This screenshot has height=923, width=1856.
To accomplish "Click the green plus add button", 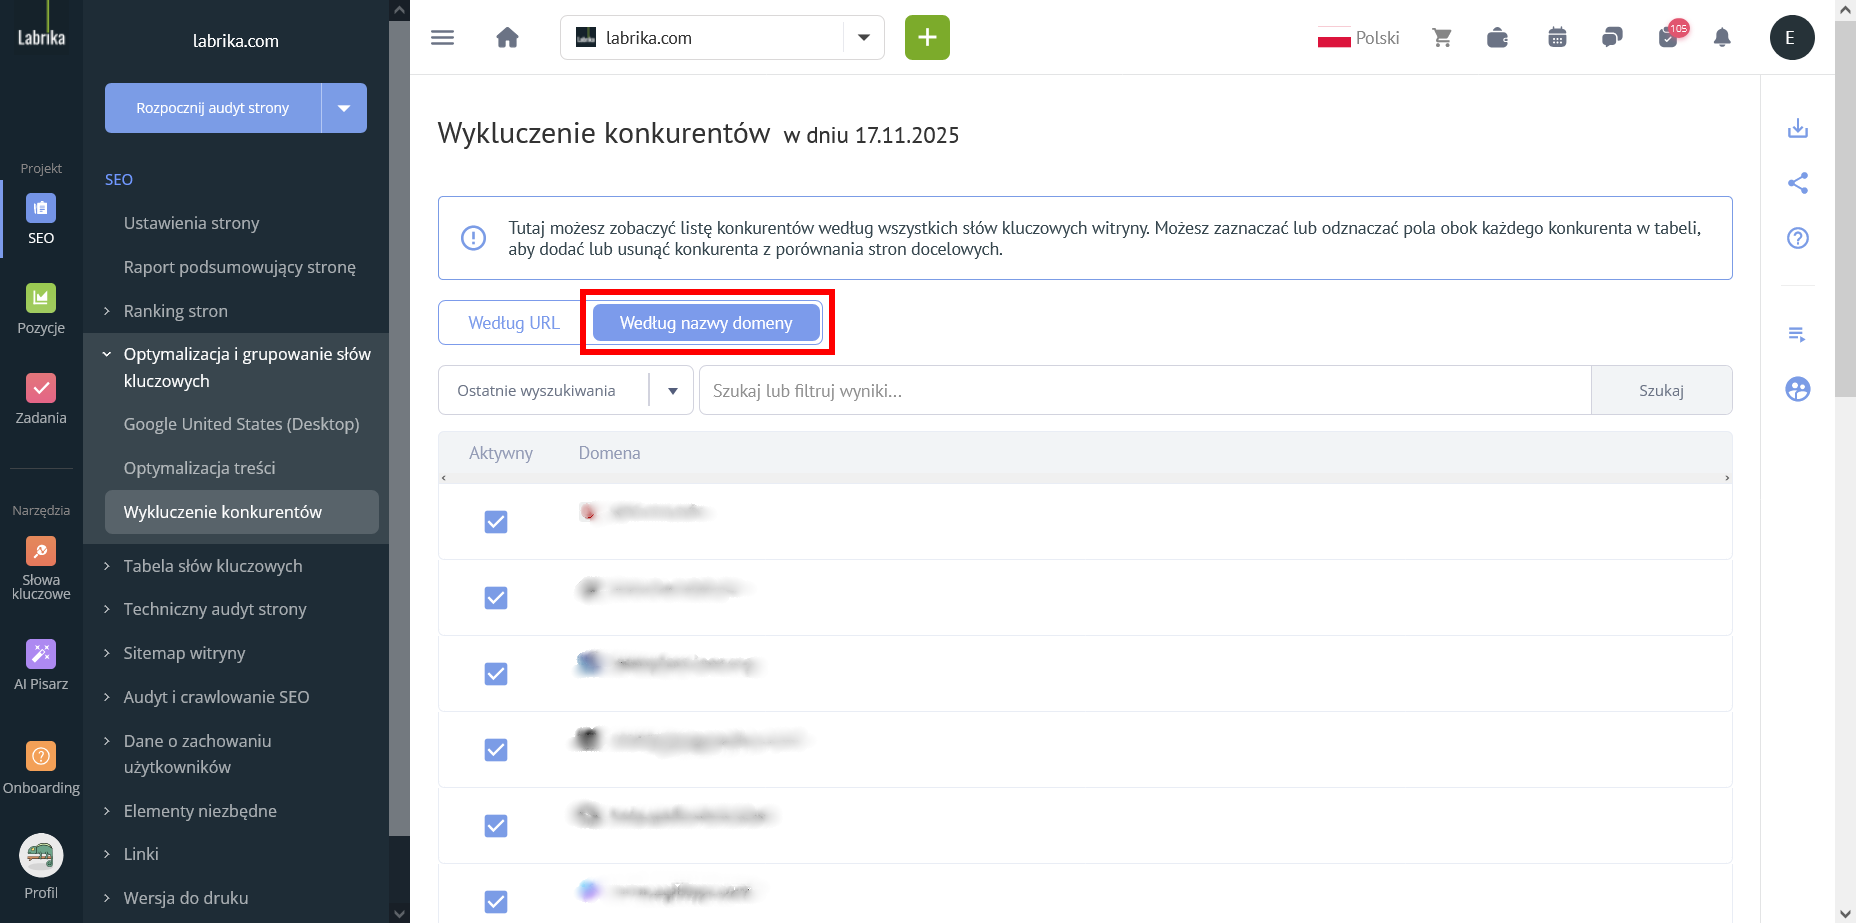I will coord(927,38).
